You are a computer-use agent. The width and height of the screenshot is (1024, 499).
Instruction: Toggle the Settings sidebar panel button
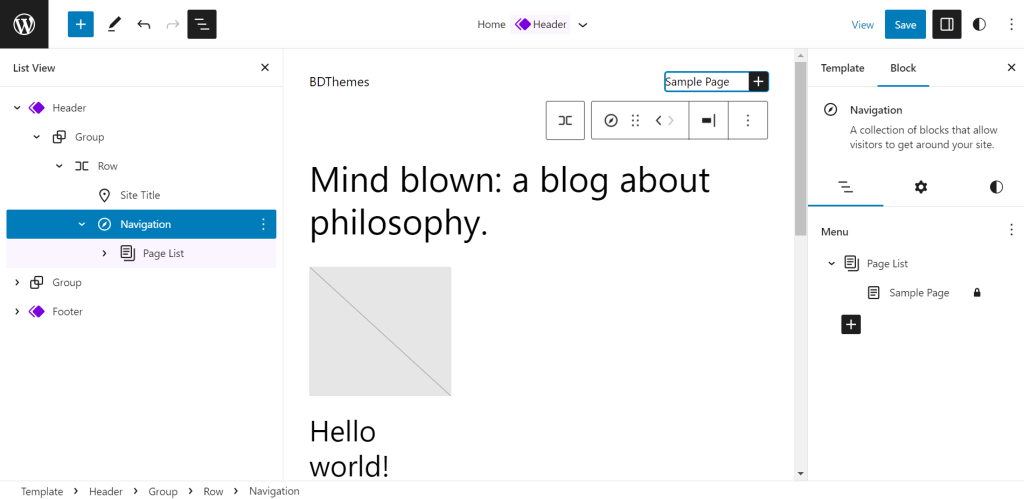[x=947, y=24]
